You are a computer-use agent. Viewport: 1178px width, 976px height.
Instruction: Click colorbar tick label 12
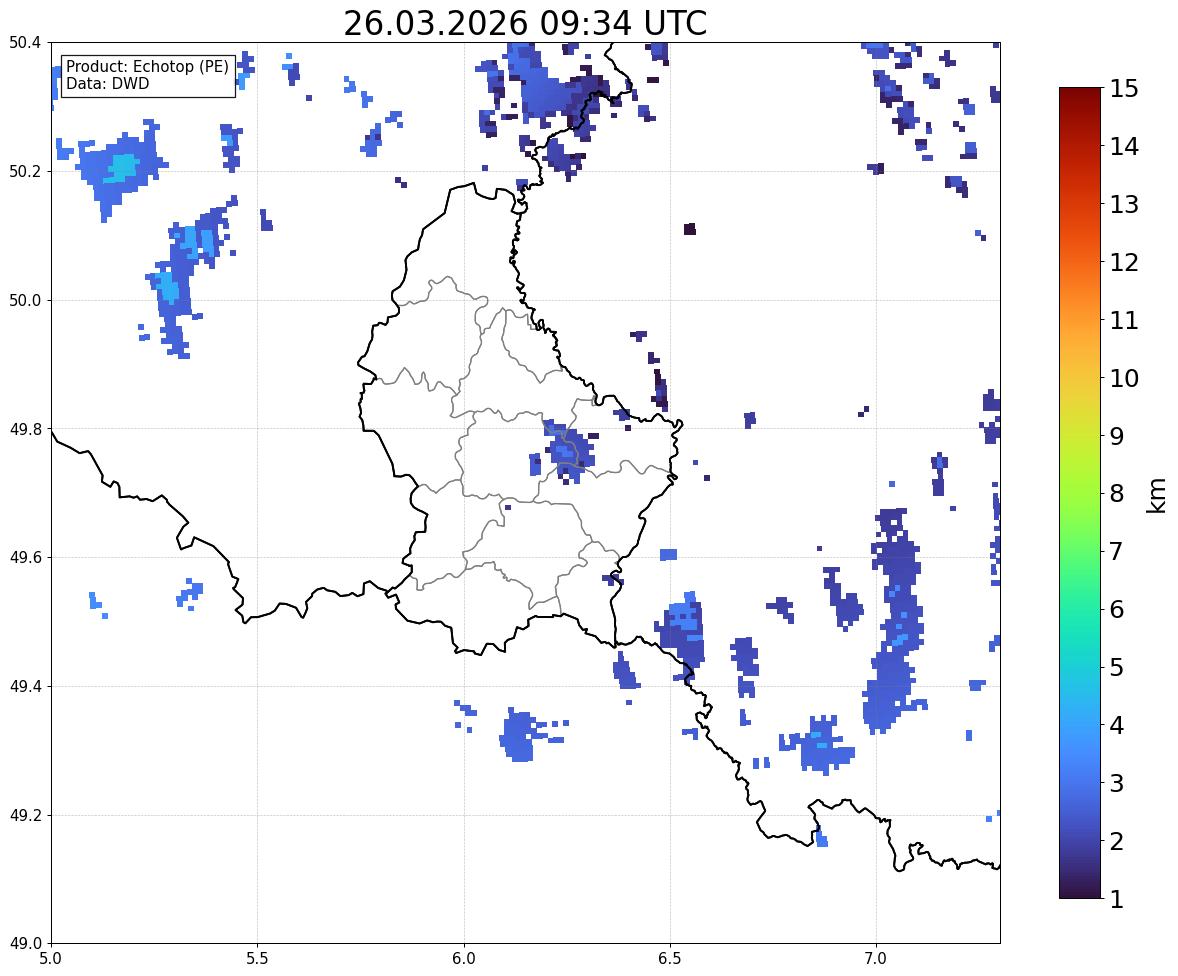click(1124, 262)
